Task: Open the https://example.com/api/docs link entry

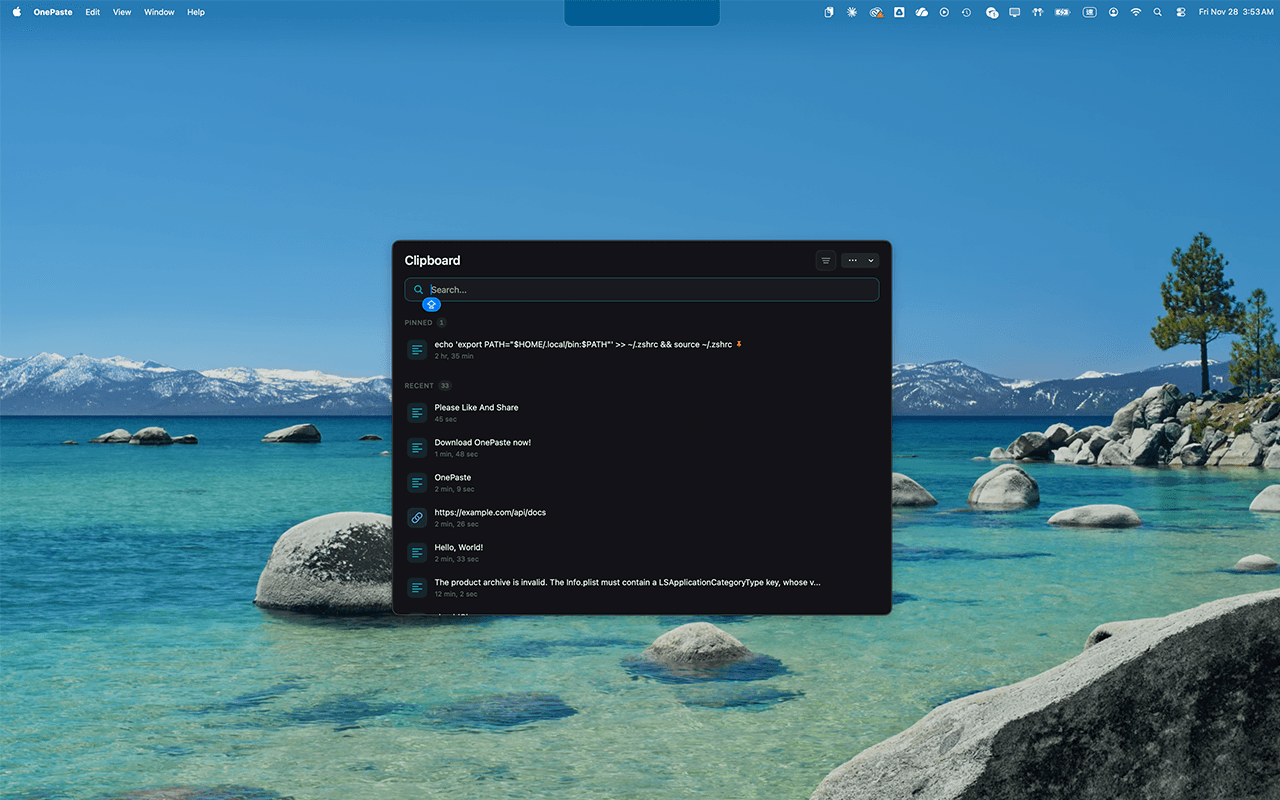Action: pos(600,517)
